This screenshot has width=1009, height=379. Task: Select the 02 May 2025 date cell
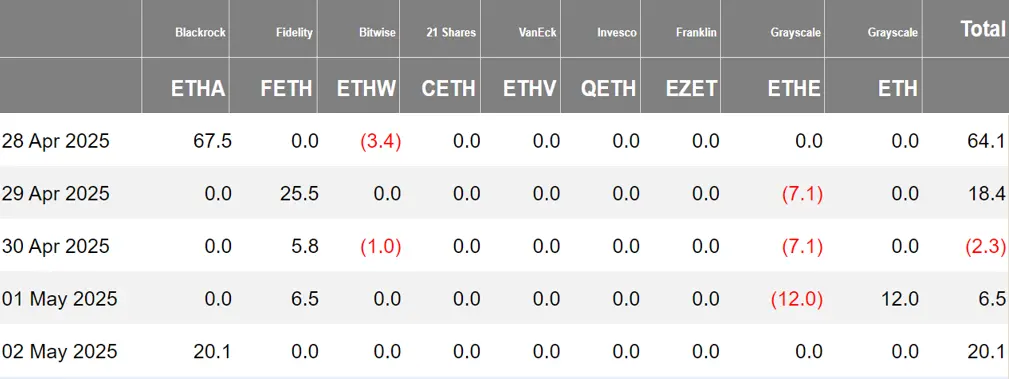point(59,351)
